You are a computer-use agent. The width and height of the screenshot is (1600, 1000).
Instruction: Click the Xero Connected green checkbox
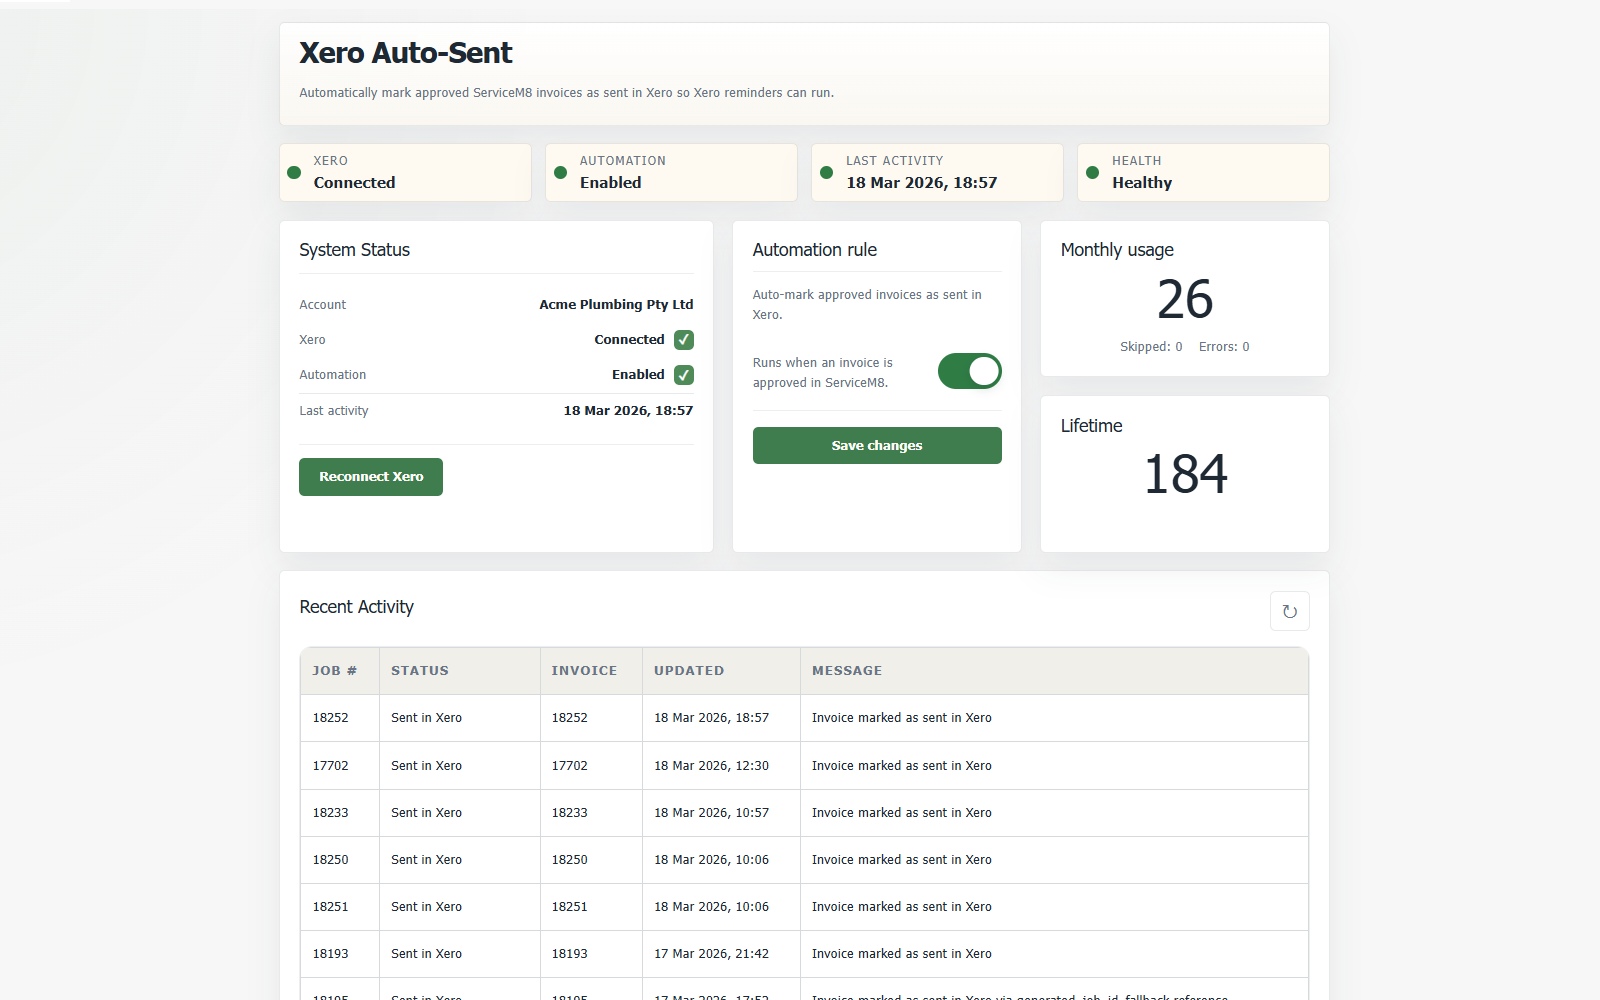[x=684, y=340]
